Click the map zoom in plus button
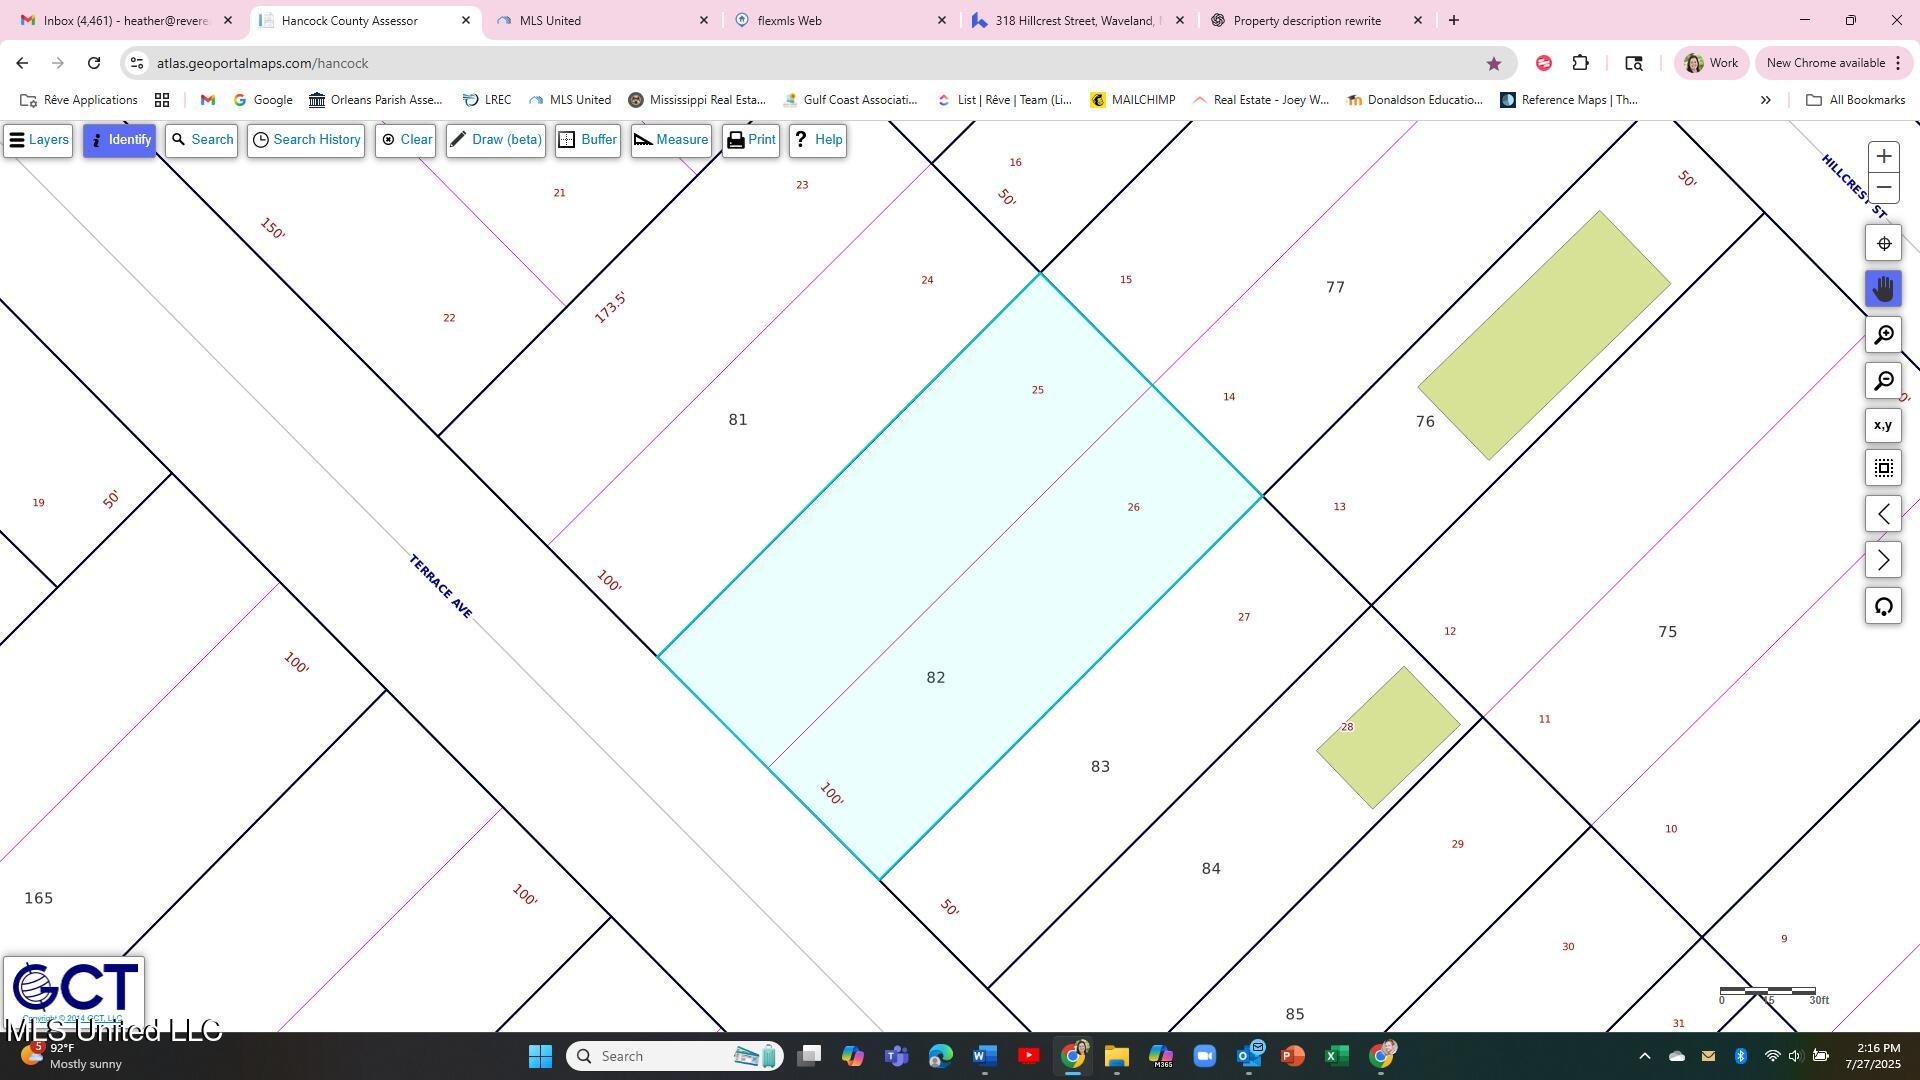Viewport: 1920px width, 1080px height. pyautogui.click(x=1884, y=157)
